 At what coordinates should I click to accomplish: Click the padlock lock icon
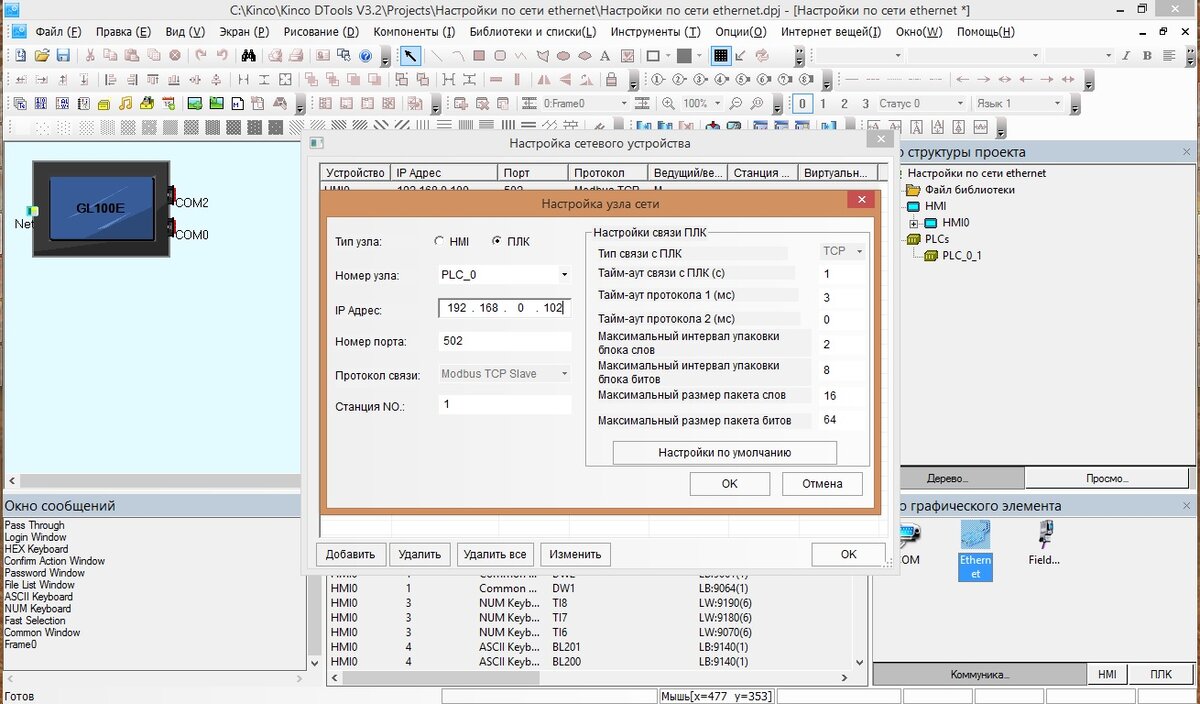click(x=611, y=79)
